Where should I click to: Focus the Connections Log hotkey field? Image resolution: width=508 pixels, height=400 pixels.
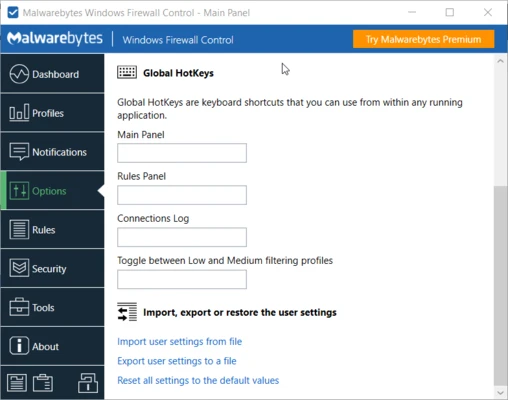182,237
